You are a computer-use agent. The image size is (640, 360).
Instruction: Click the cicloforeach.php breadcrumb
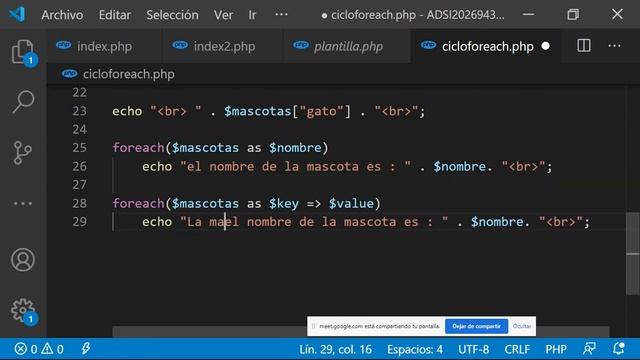128,74
